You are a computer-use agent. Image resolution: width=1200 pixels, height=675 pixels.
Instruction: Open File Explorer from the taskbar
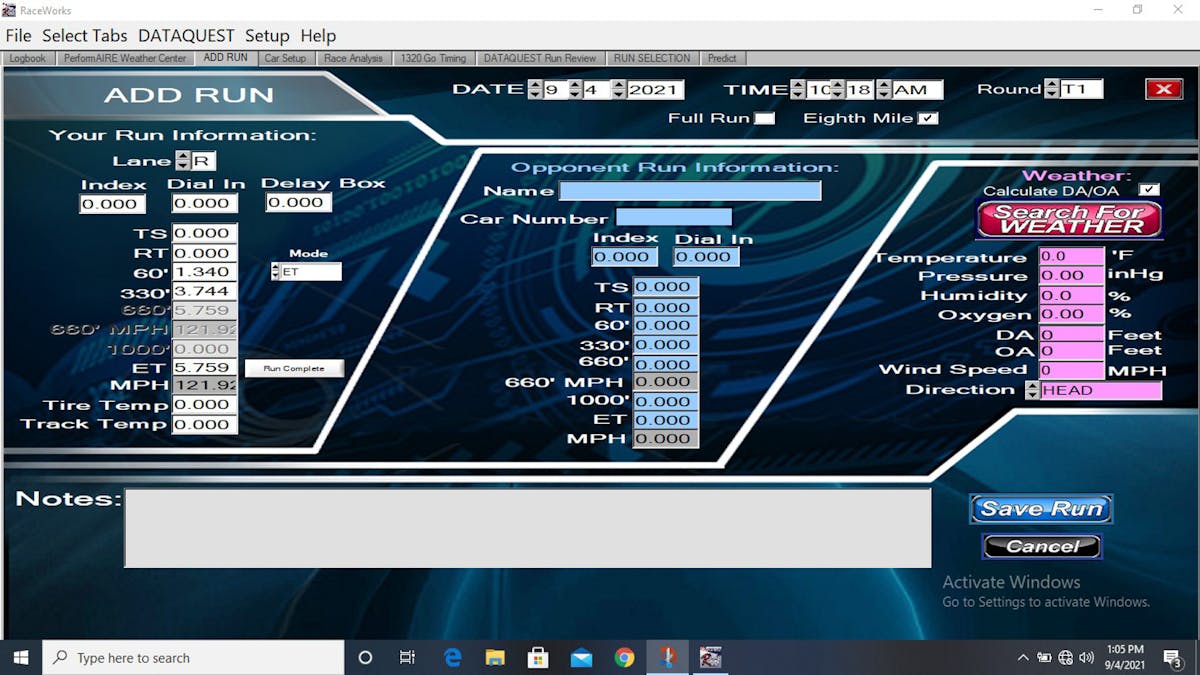[x=495, y=657]
